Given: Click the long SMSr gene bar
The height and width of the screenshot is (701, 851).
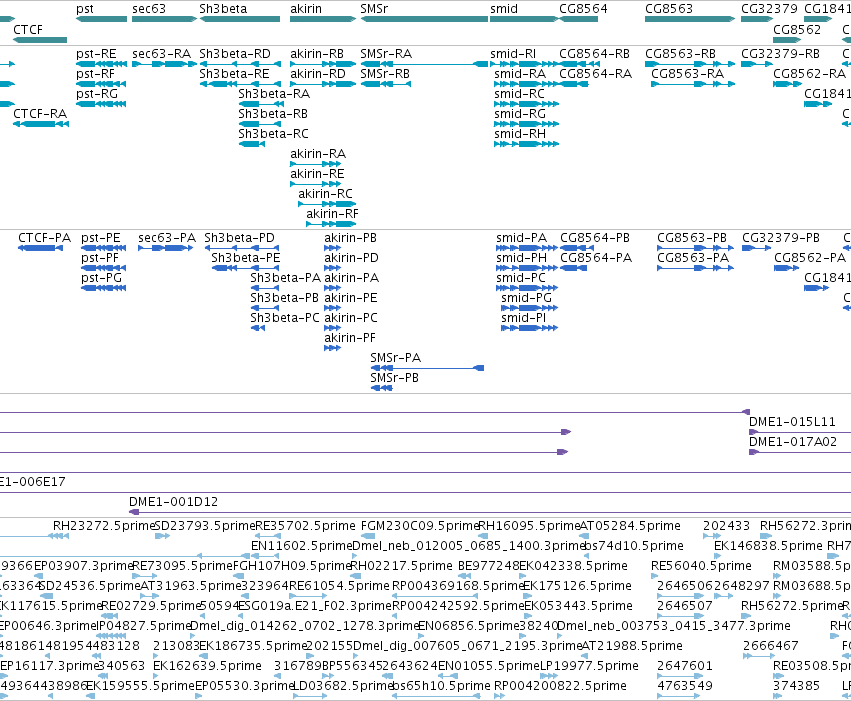Looking at the screenshot, I should (424, 19).
